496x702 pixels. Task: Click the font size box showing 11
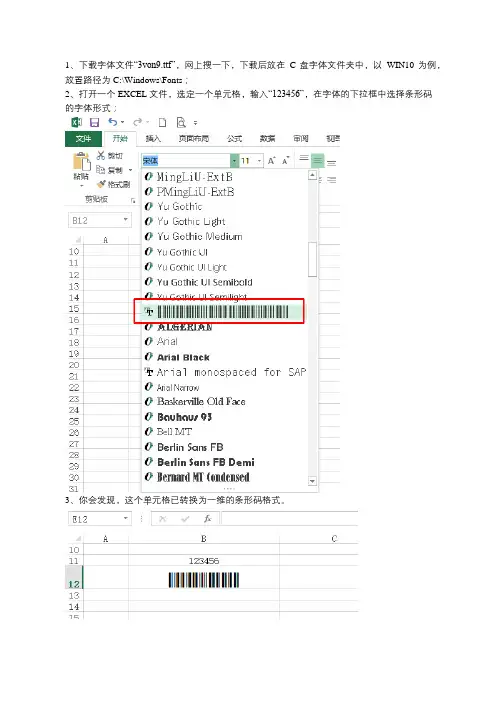coord(248,160)
